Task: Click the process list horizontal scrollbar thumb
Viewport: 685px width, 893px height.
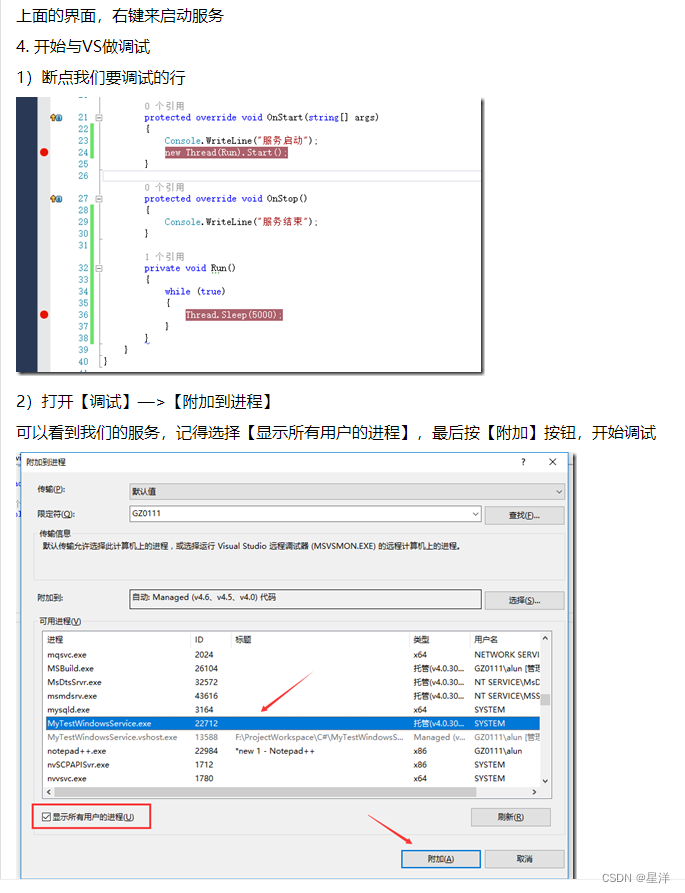Action: click(x=265, y=792)
